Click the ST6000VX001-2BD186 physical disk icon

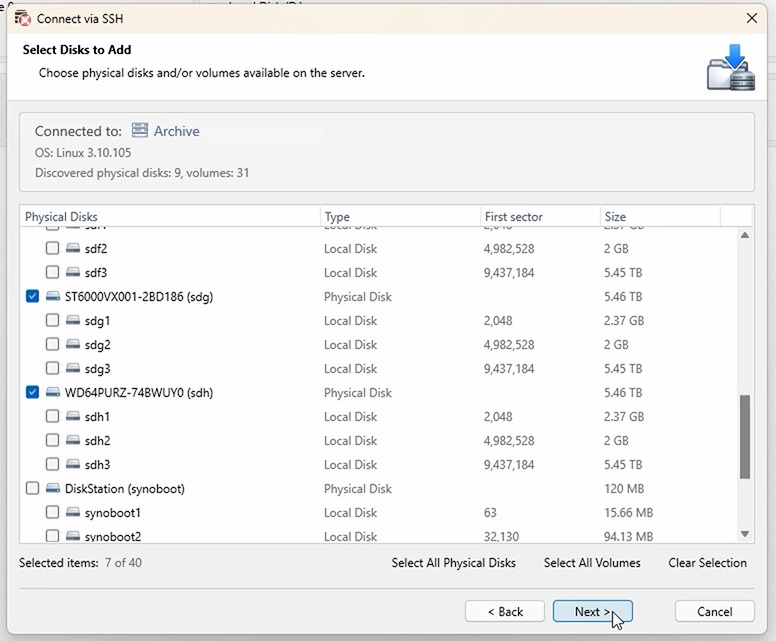(53, 296)
